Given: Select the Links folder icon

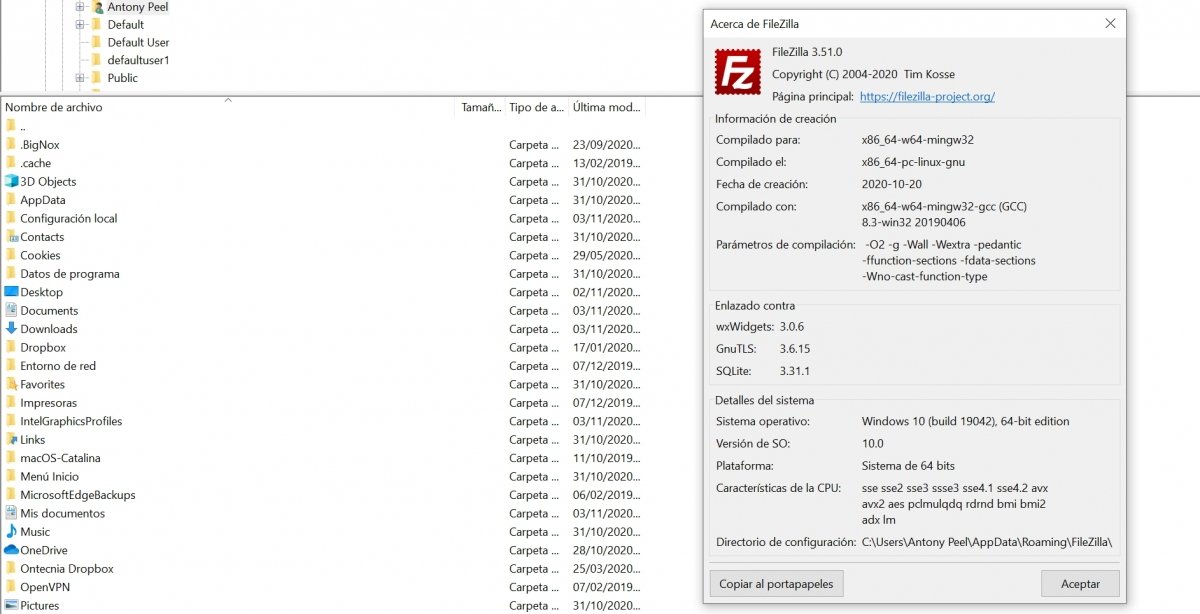Looking at the screenshot, I should [x=11, y=439].
